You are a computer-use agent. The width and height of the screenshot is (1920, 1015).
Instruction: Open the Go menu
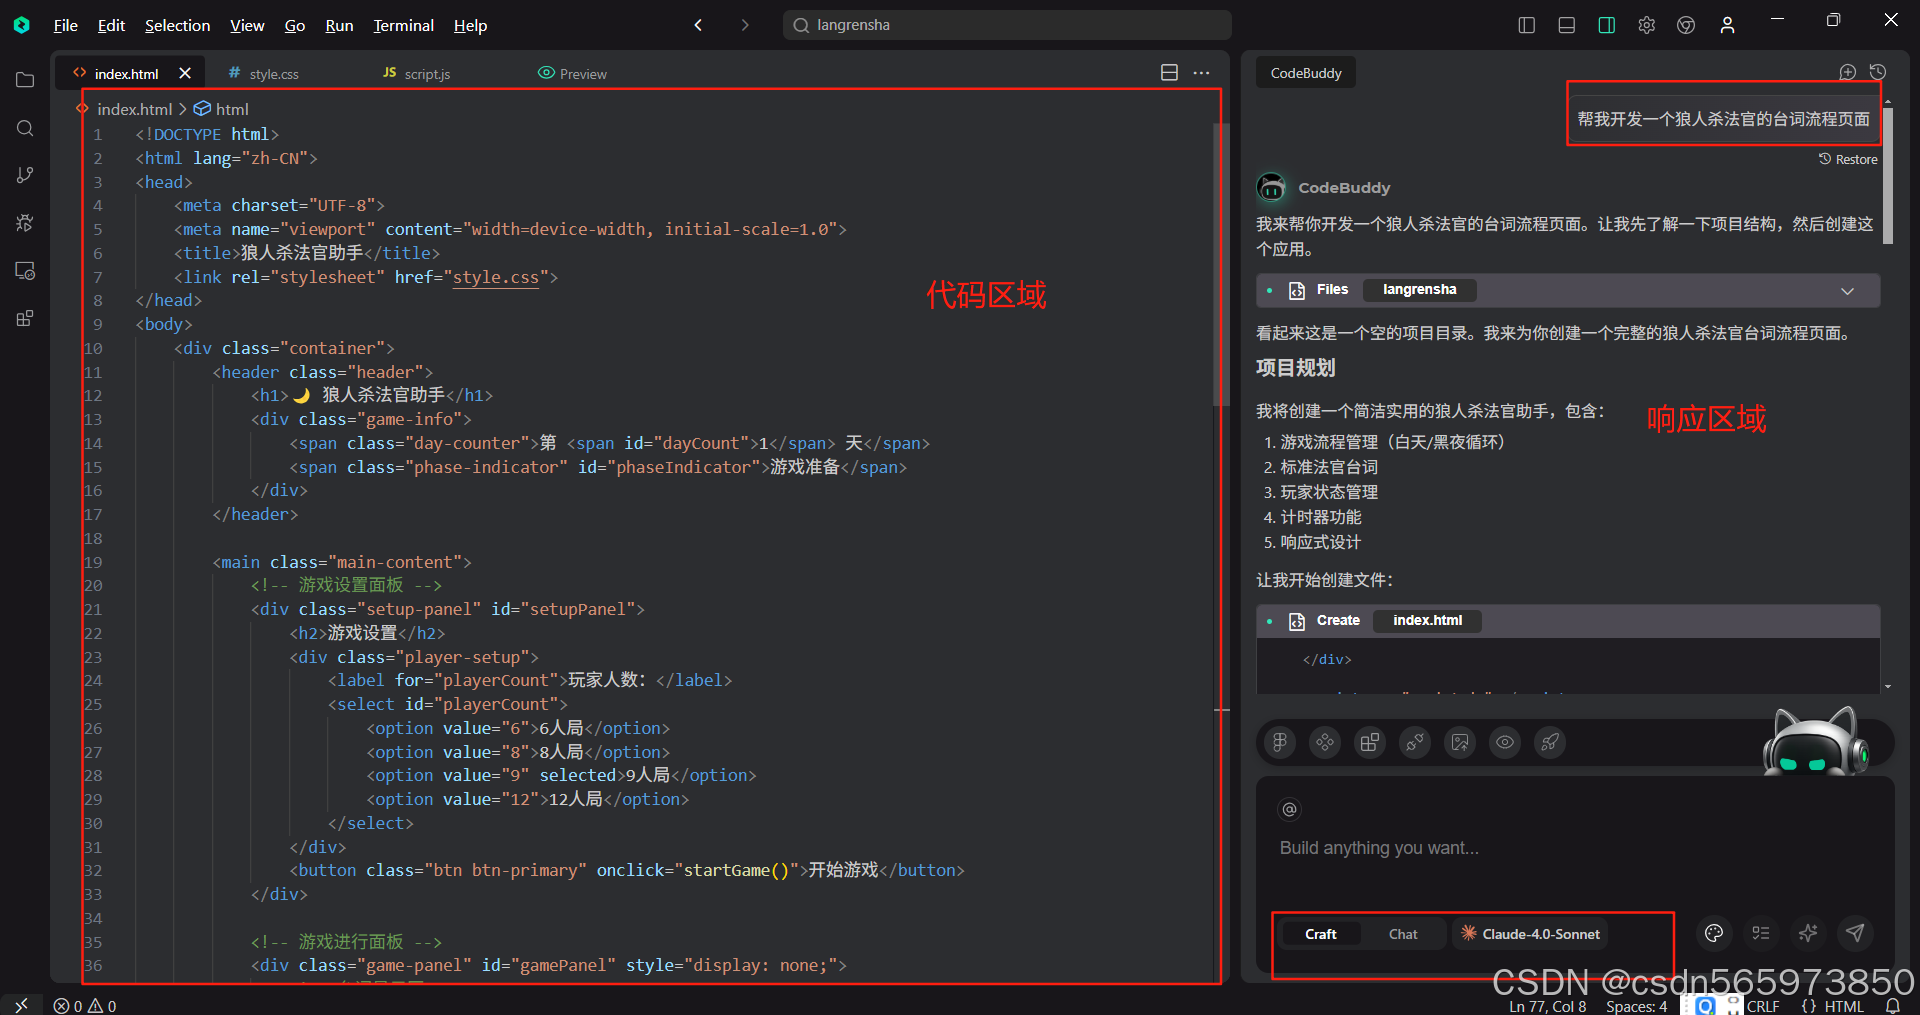click(294, 25)
